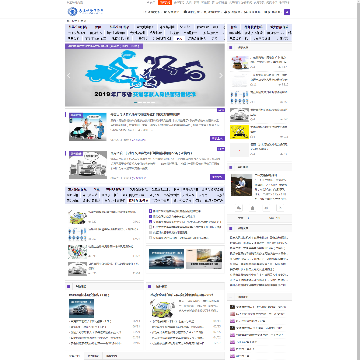
Task: Click the yellow thumbnail in sidebar article list
Action: (x=239, y=132)
